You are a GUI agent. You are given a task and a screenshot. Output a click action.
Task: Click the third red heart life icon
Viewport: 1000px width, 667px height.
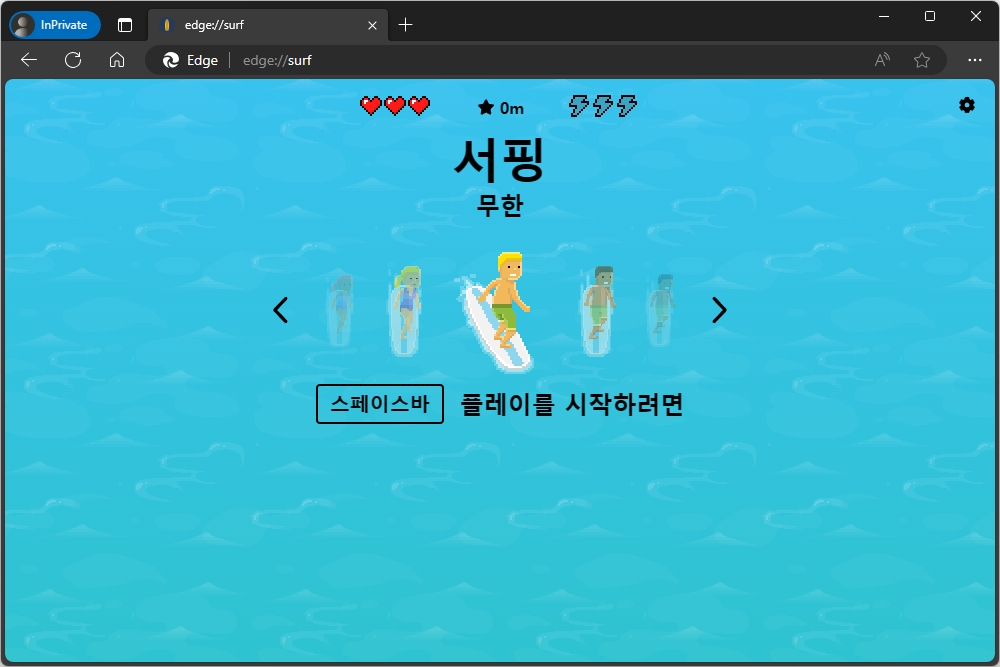(x=419, y=105)
